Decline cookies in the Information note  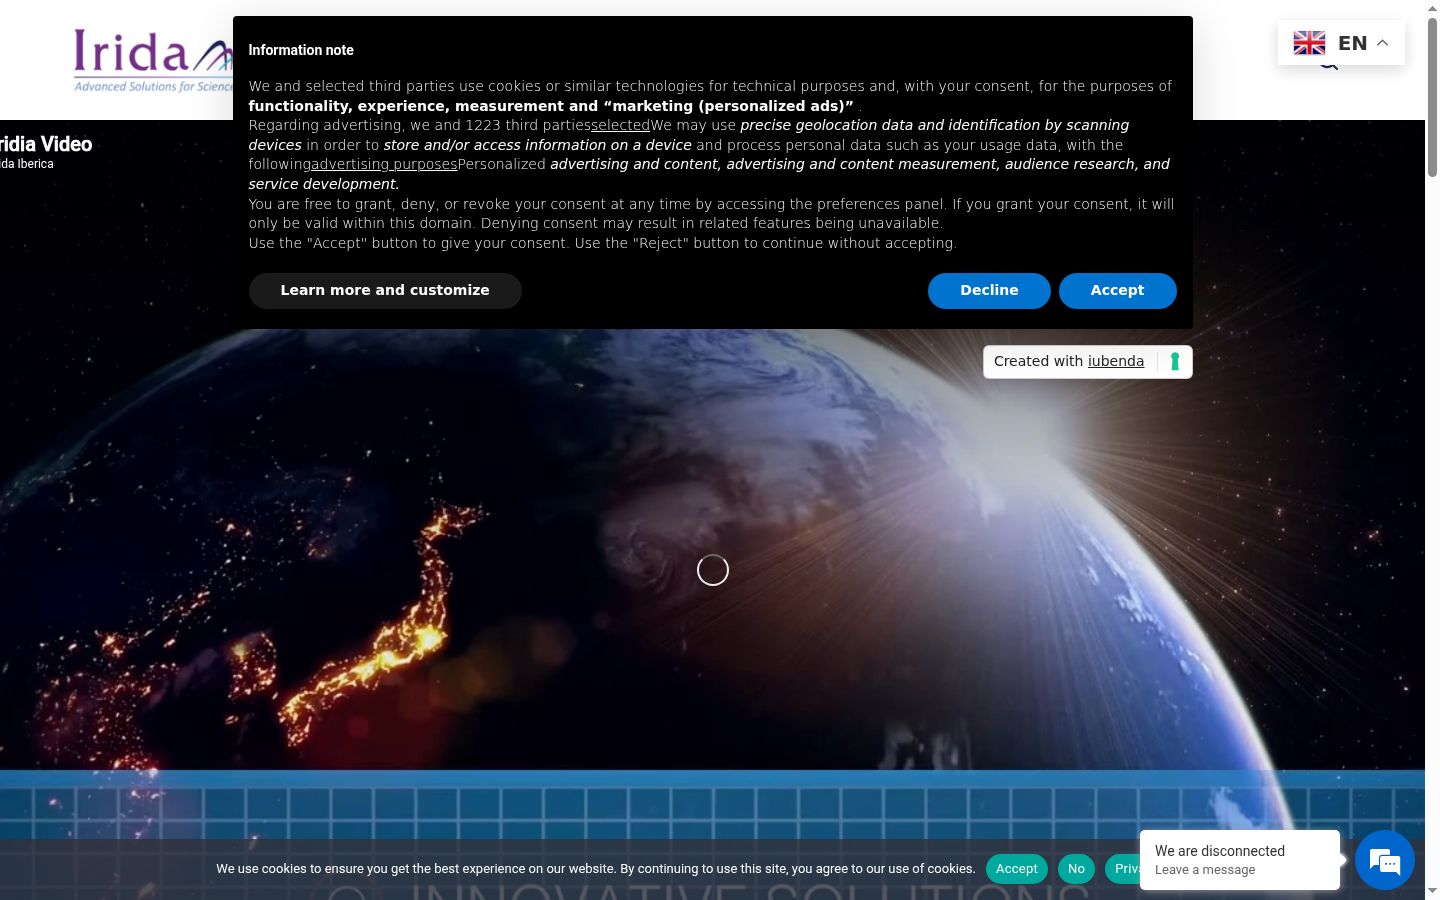tap(989, 291)
